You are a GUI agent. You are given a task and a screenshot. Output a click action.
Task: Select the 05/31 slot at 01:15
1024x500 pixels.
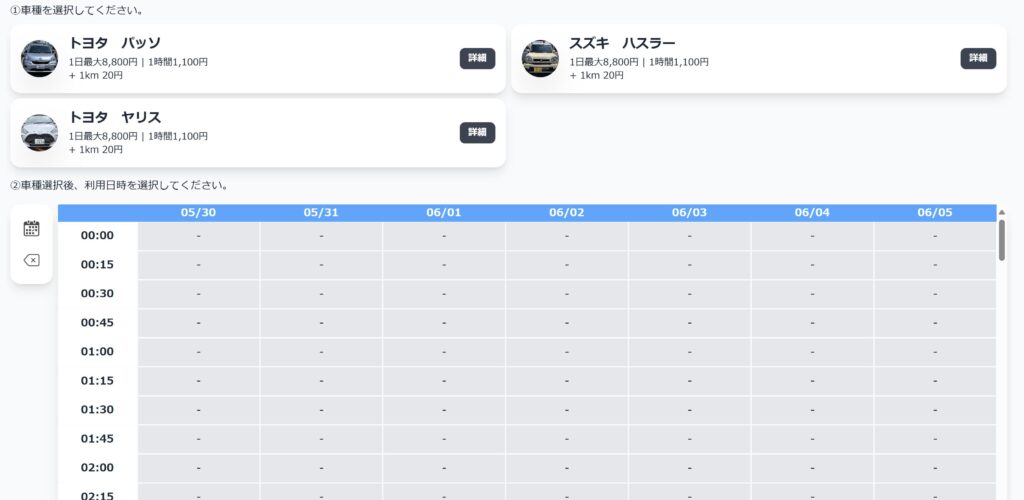coord(321,381)
